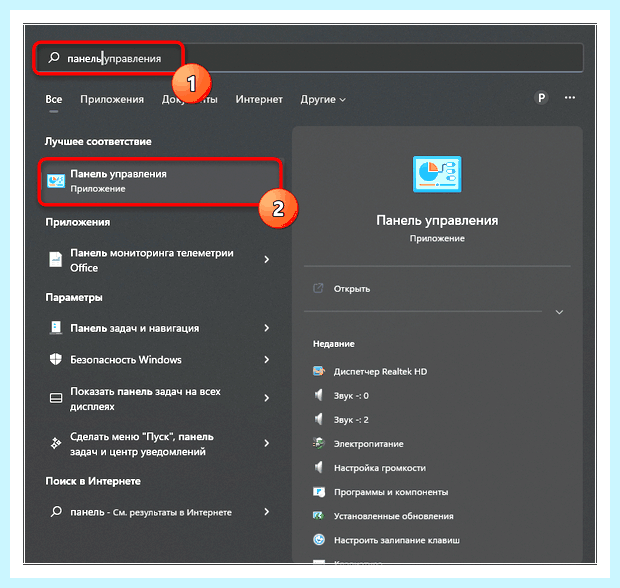The height and width of the screenshot is (588, 620).
Task: Click the show taskbar on all displays icon
Action: [56, 398]
